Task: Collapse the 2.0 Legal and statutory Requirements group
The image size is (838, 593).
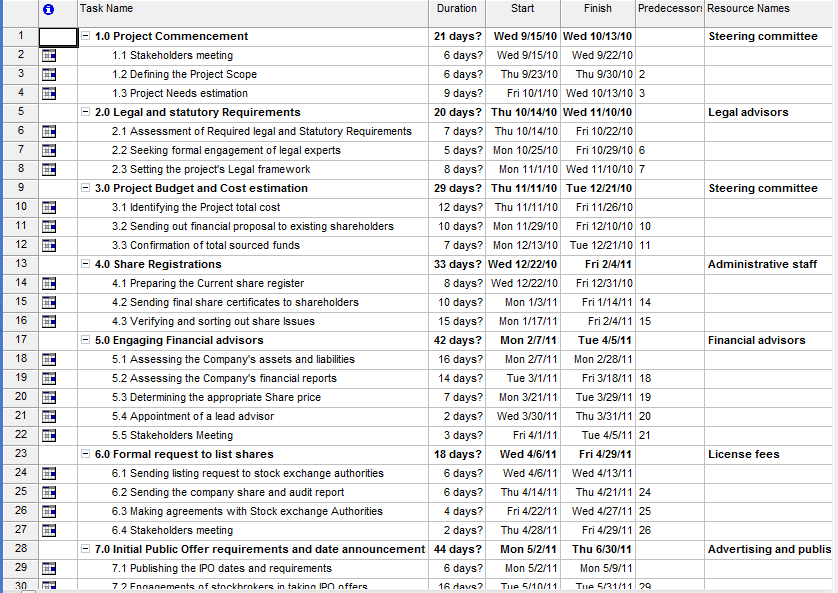Action: tap(86, 113)
